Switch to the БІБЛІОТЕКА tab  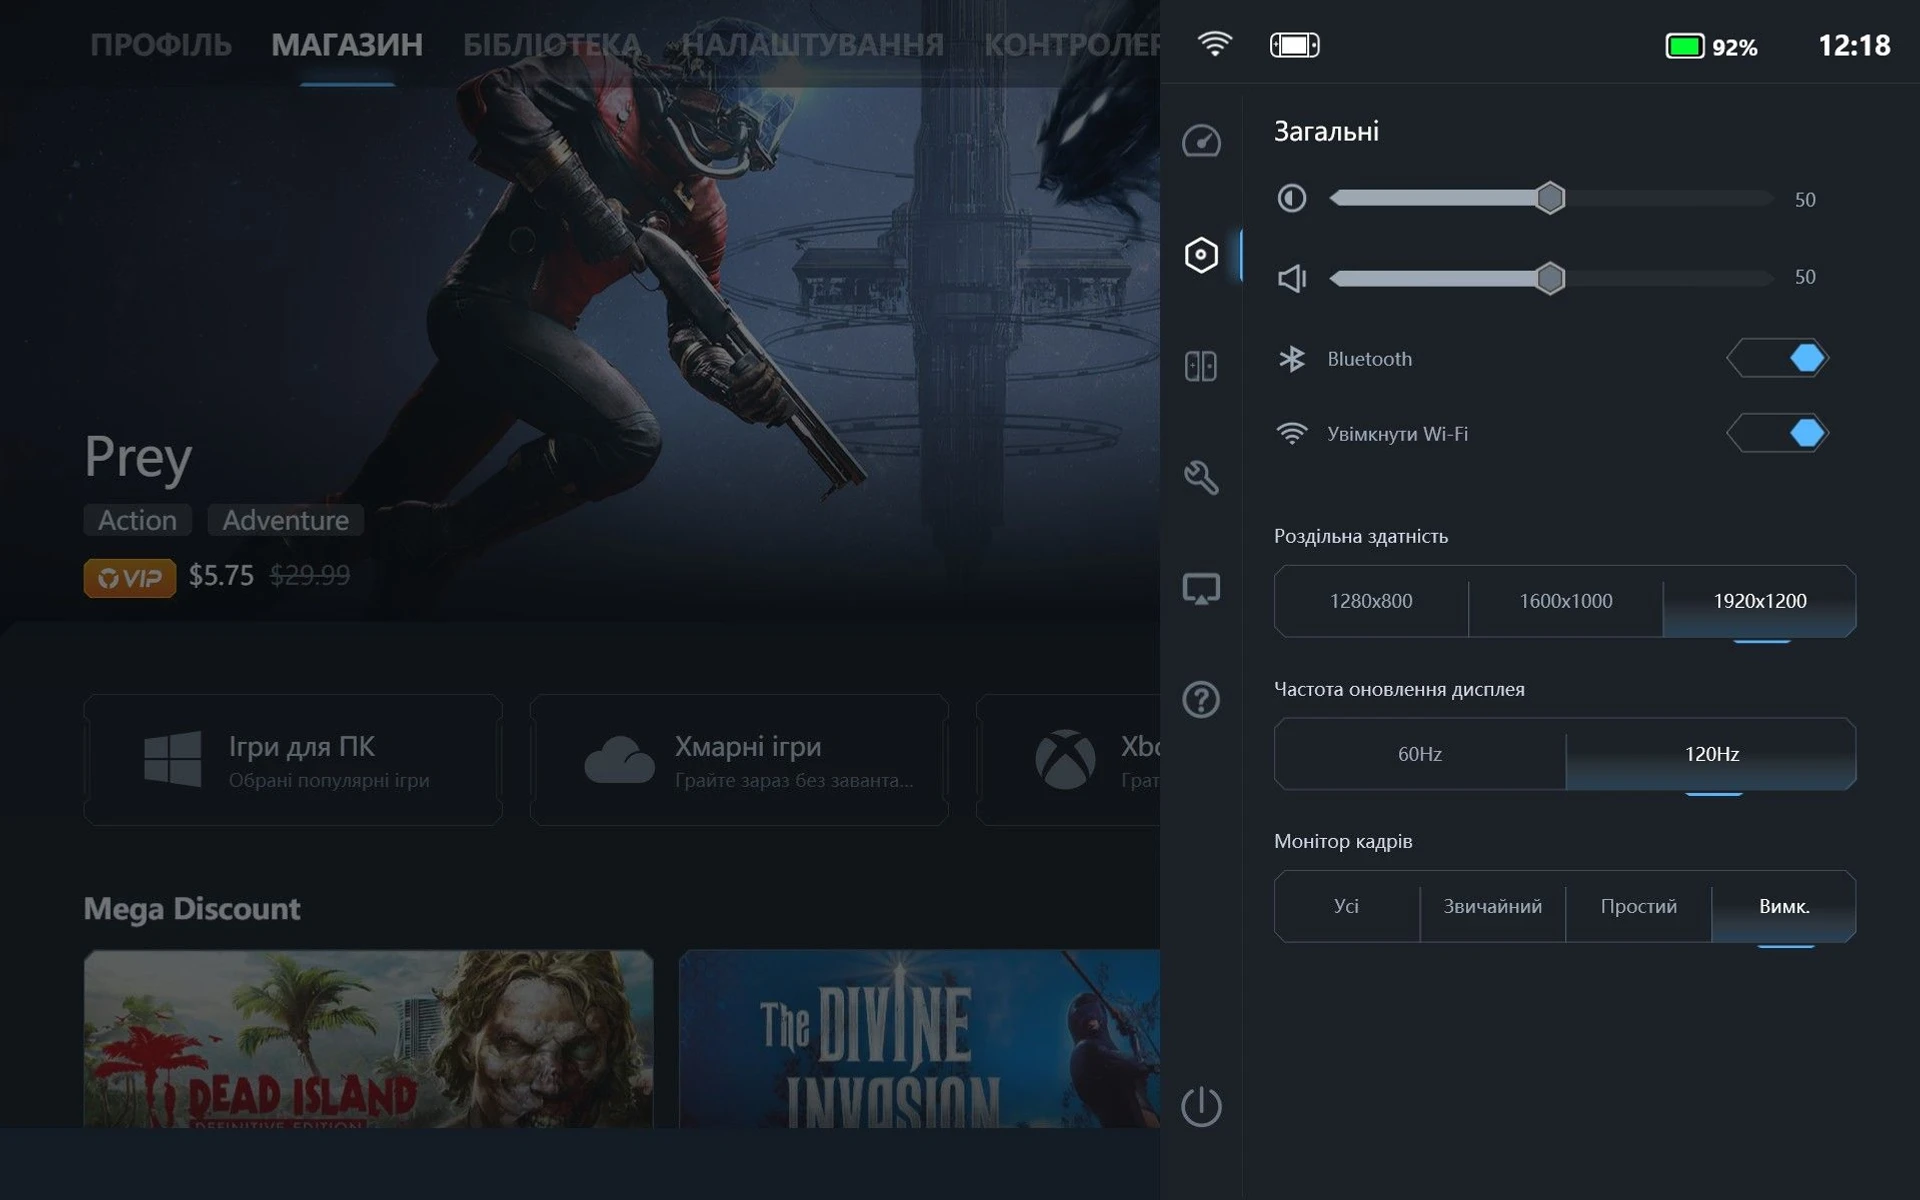(552, 45)
